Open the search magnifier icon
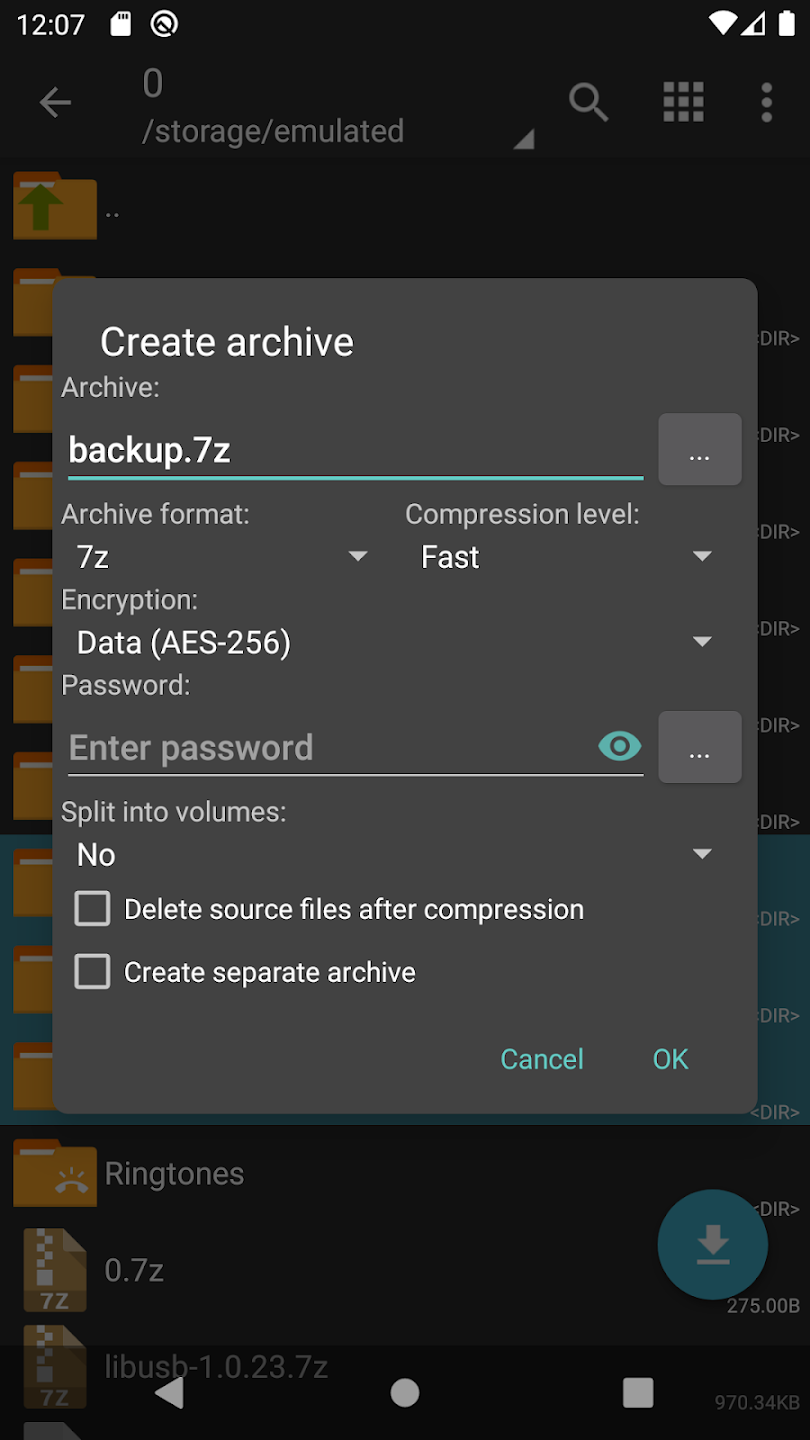 point(588,102)
